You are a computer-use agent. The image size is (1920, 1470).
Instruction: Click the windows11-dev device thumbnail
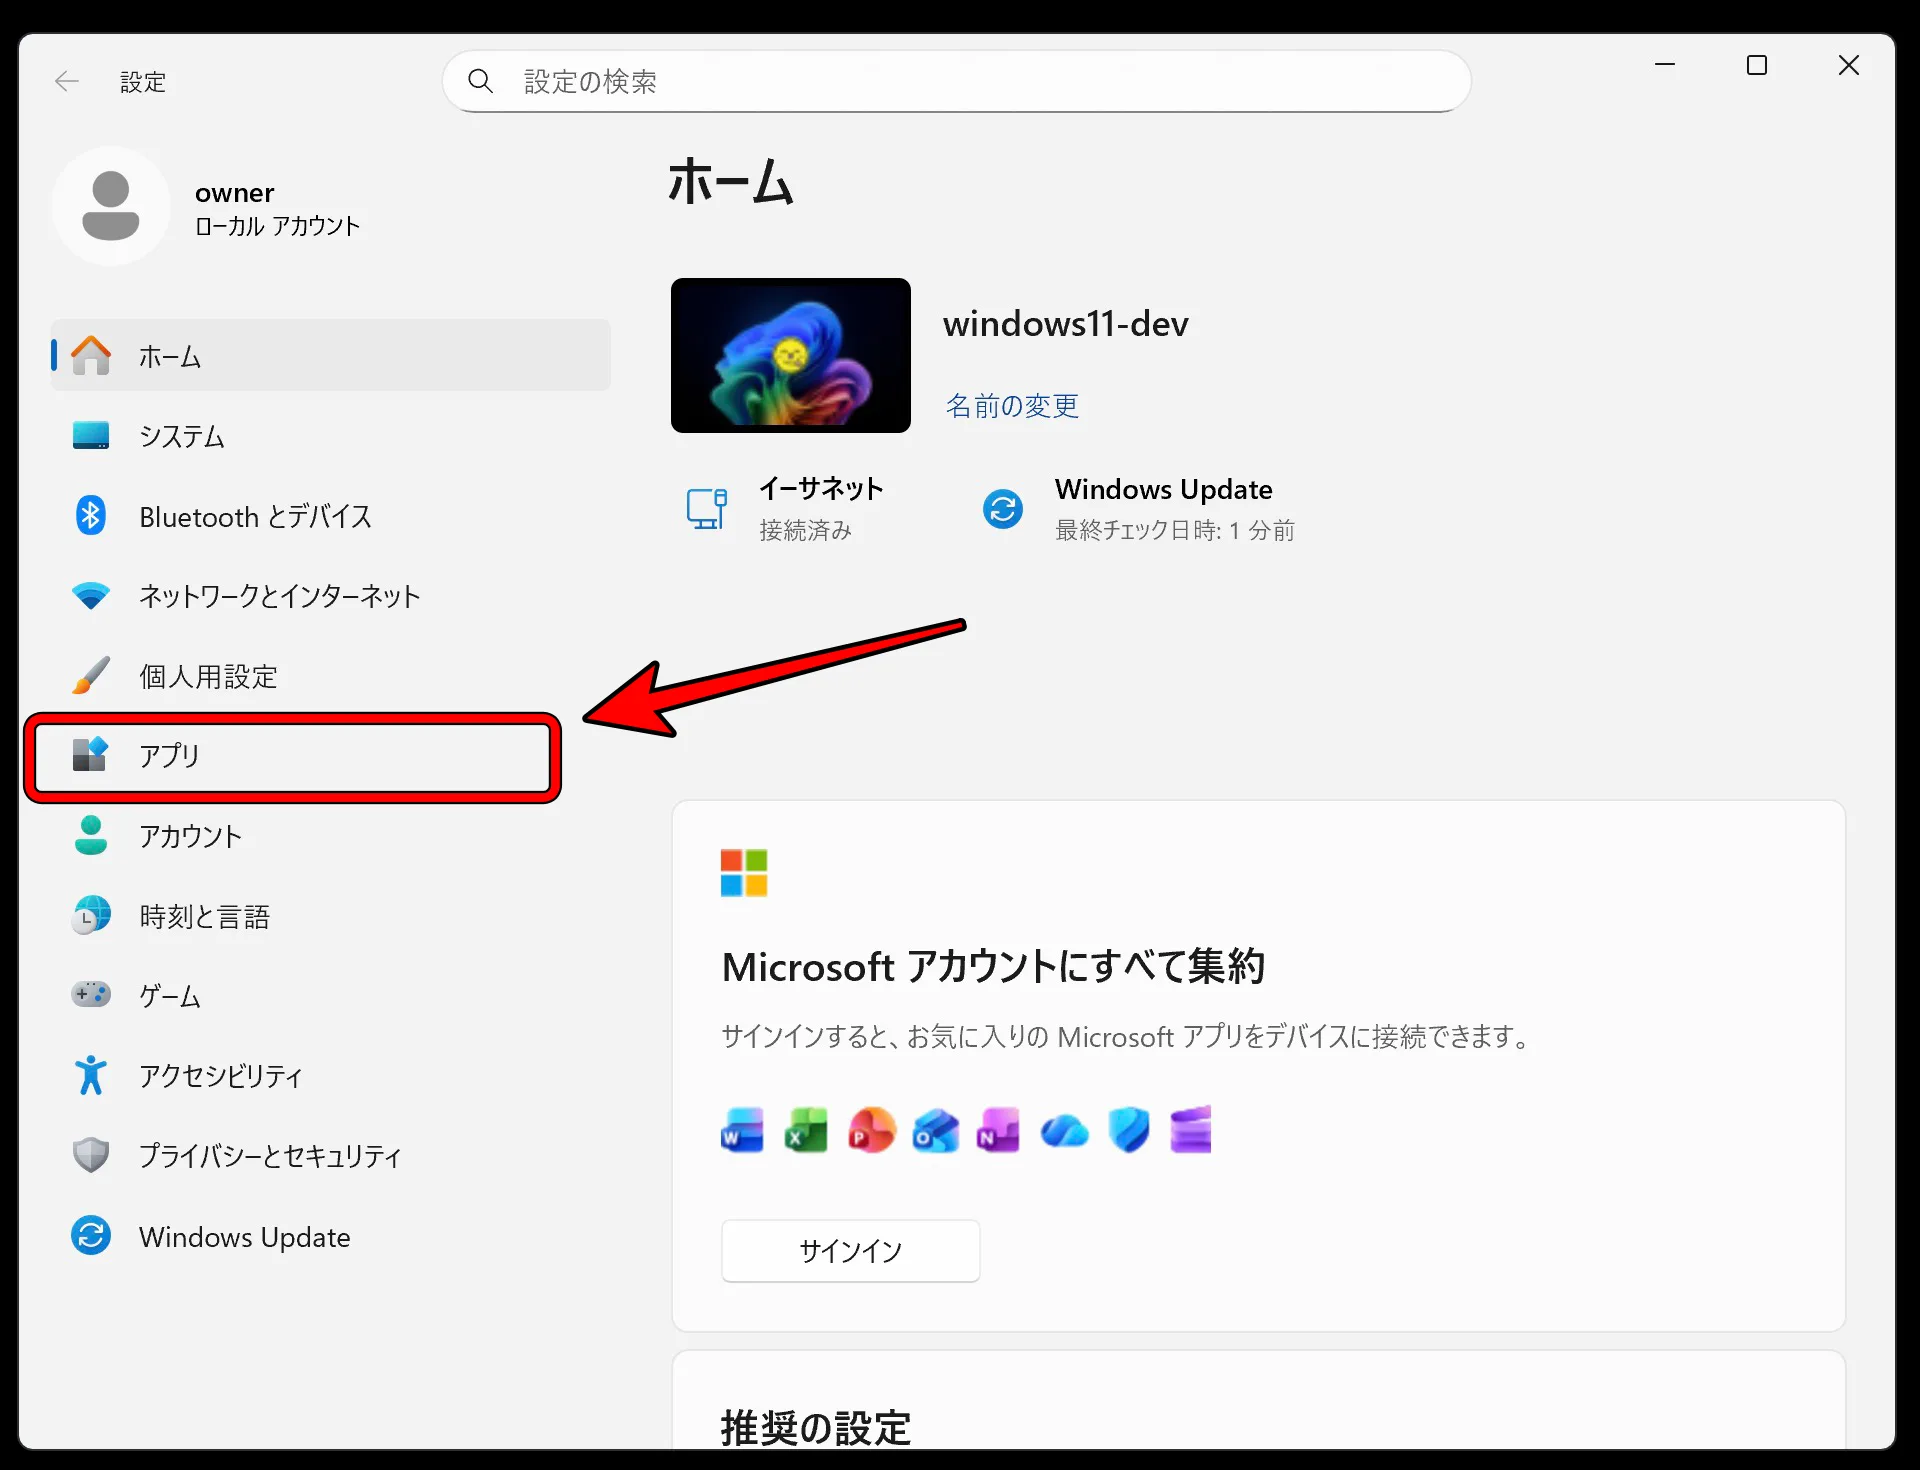coord(790,355)
